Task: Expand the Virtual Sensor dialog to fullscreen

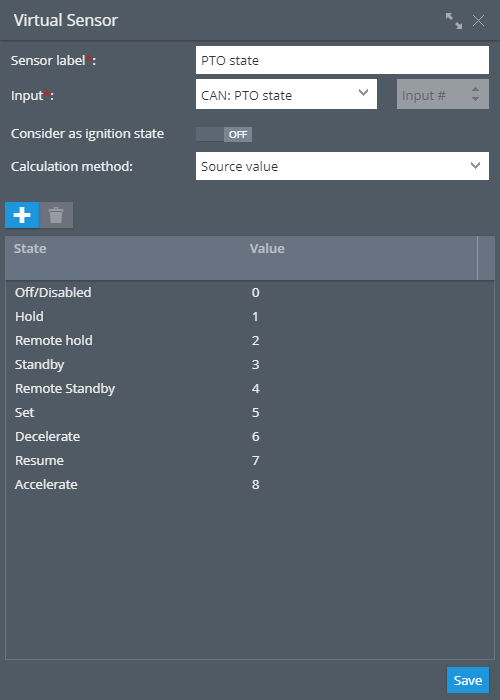Action: [454, 21]
